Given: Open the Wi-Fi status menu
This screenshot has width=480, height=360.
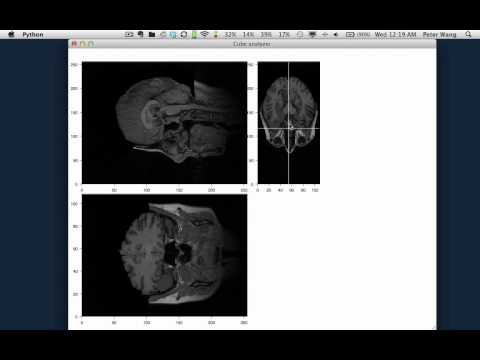Looking at the screenshot, I should (x=204, y=34).
